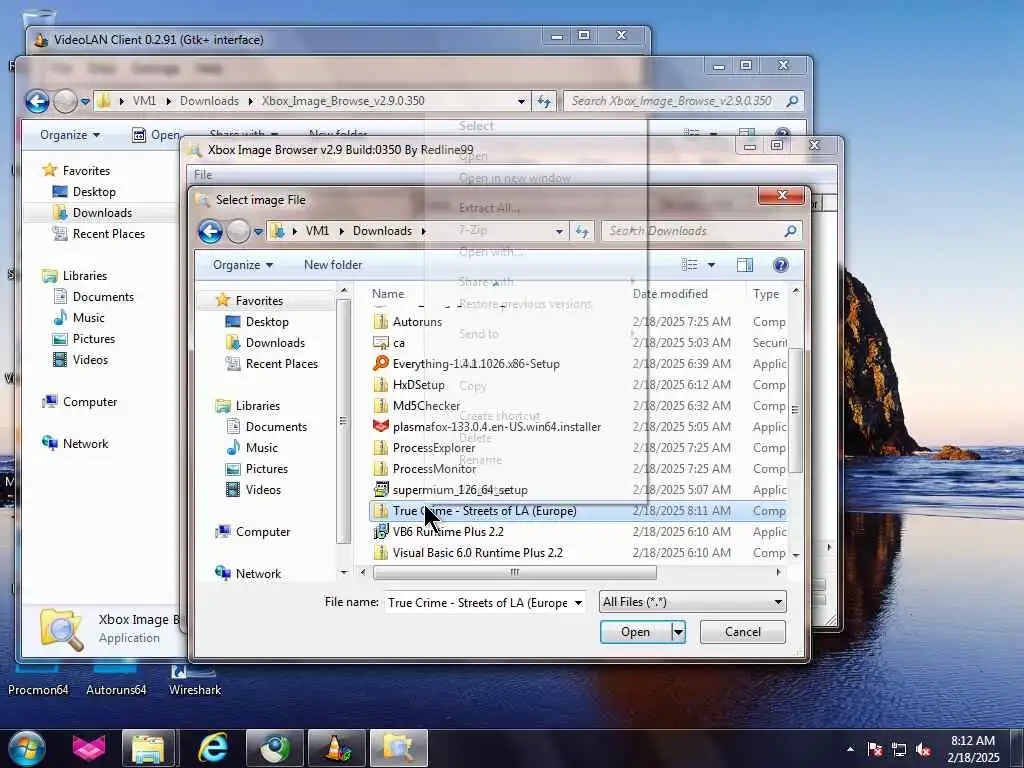1024x768 pixels.
Task: Open All Files (*.*) file type dropdown
Action: click(x=692, y=601)
